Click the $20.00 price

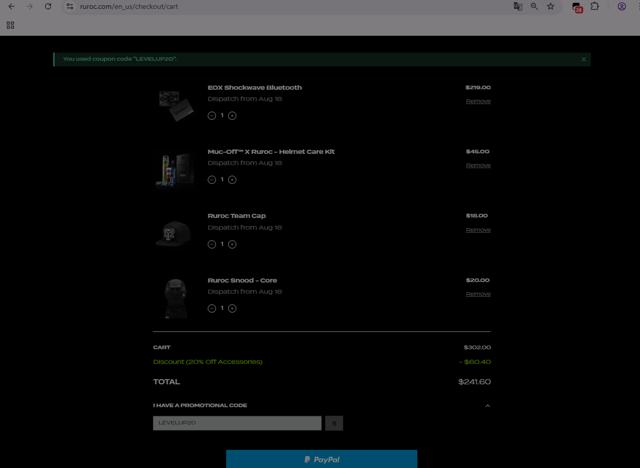(478, 280)
